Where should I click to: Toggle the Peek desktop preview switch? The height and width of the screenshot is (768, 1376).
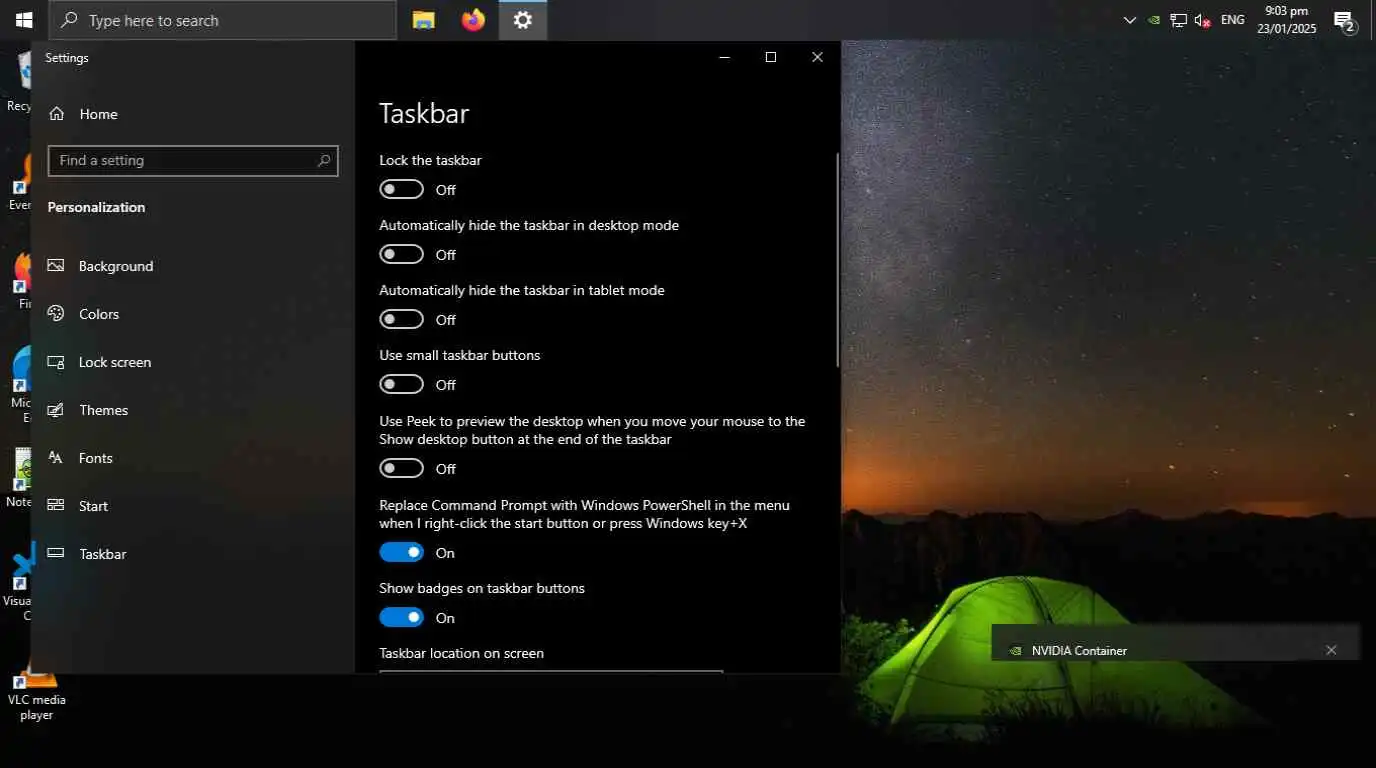(x=401, y=468)
